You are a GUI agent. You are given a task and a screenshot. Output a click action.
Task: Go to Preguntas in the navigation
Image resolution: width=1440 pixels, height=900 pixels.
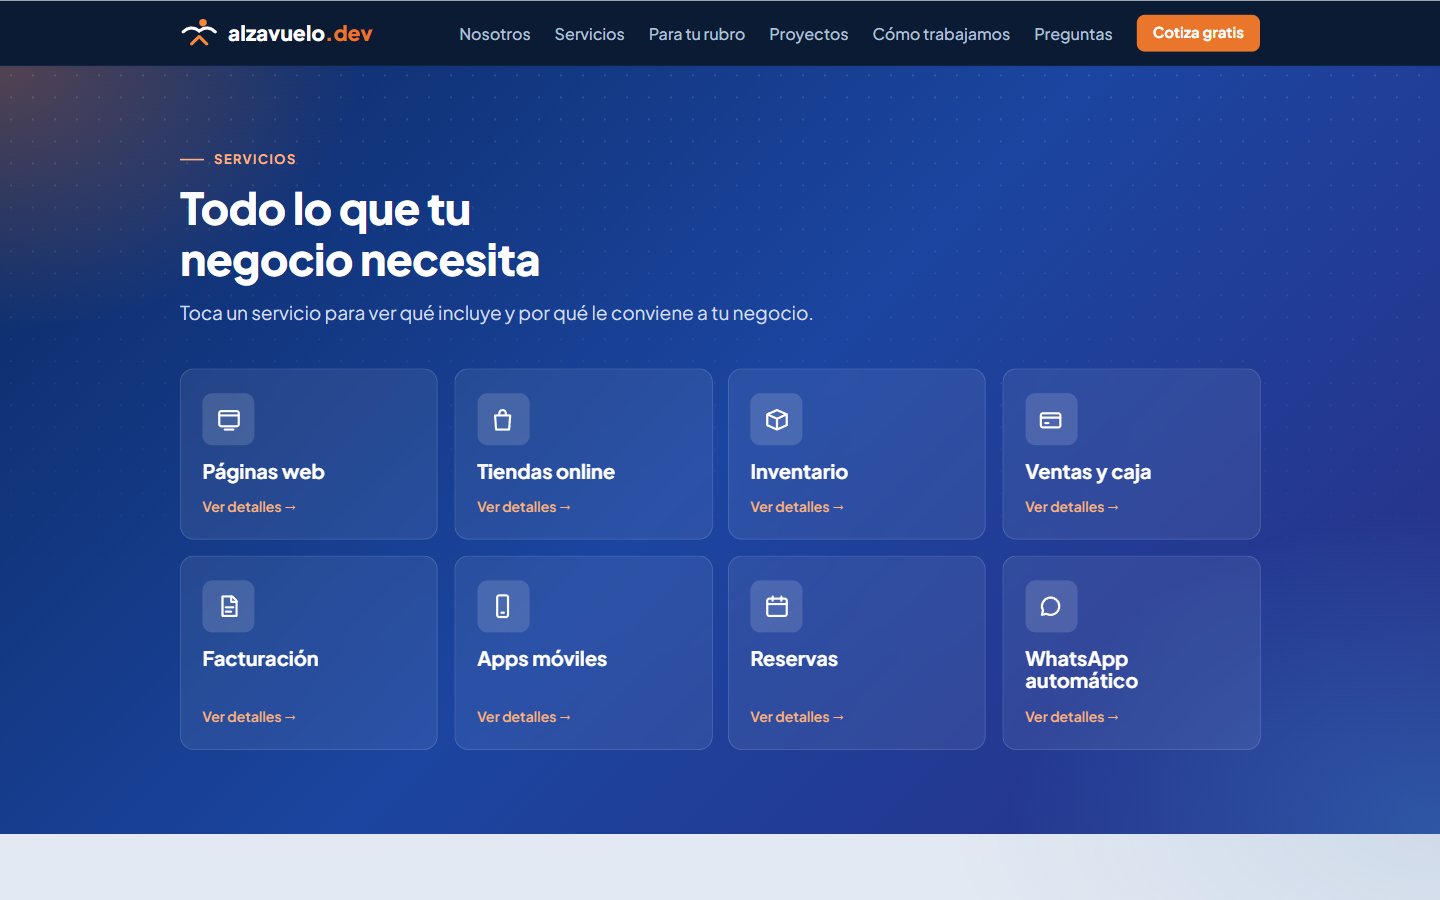click(1073, 34)
